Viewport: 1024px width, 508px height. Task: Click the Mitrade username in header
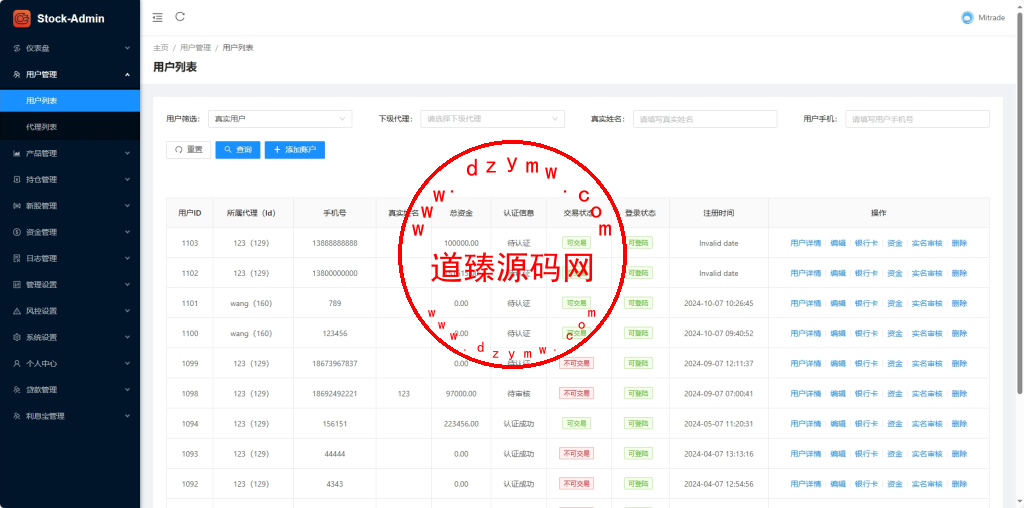click(991, 18)
